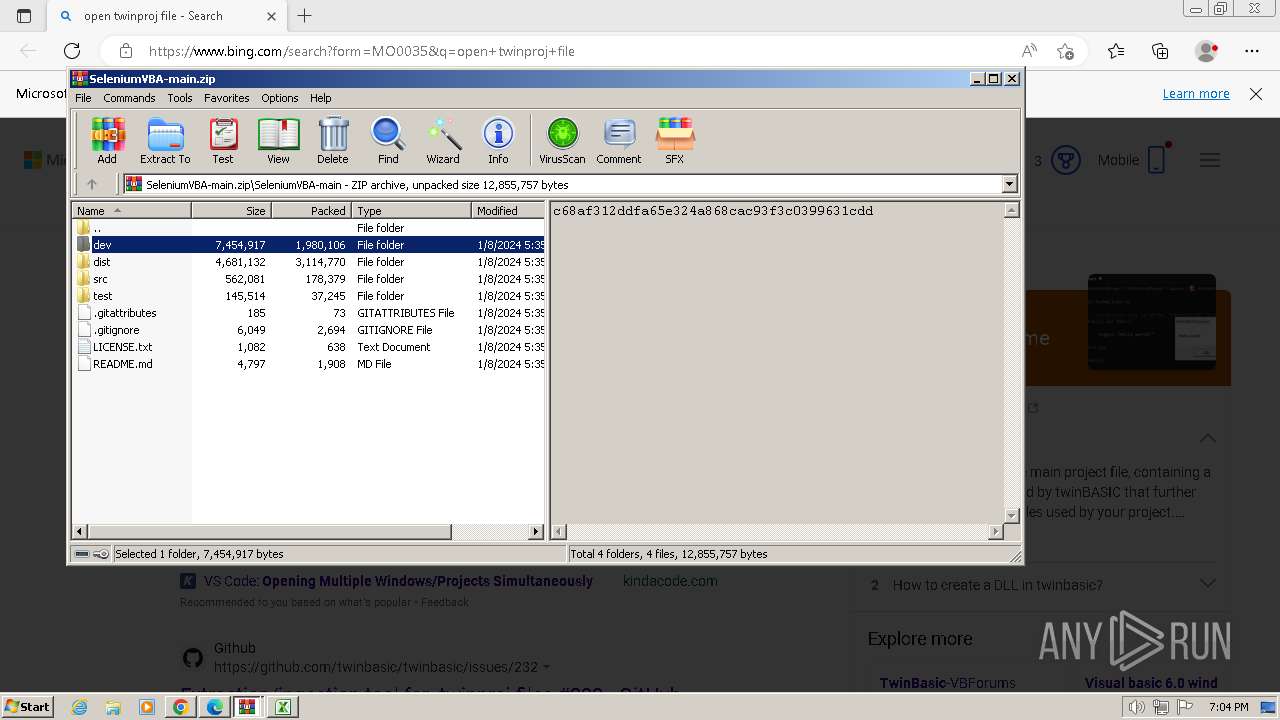Select the src folder
This screenshot has width=1280, height=720.
tap(308, 279)
